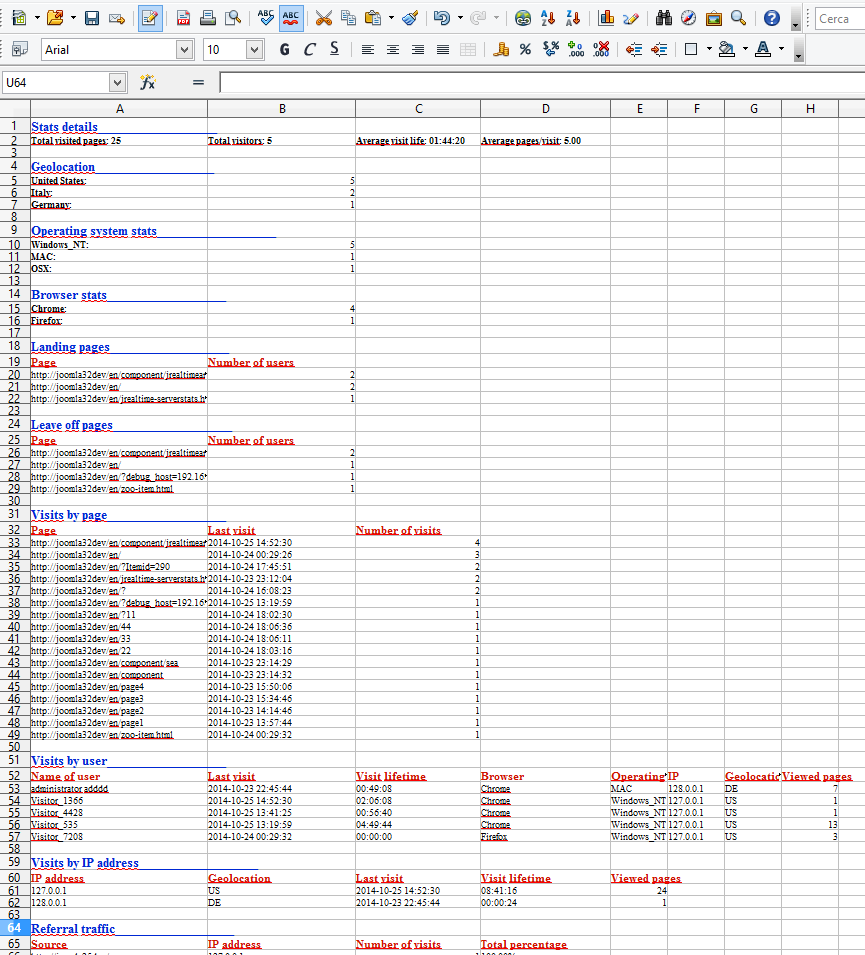Delete a decimal place
Screen dimensions: 865x955
point(601,49)
